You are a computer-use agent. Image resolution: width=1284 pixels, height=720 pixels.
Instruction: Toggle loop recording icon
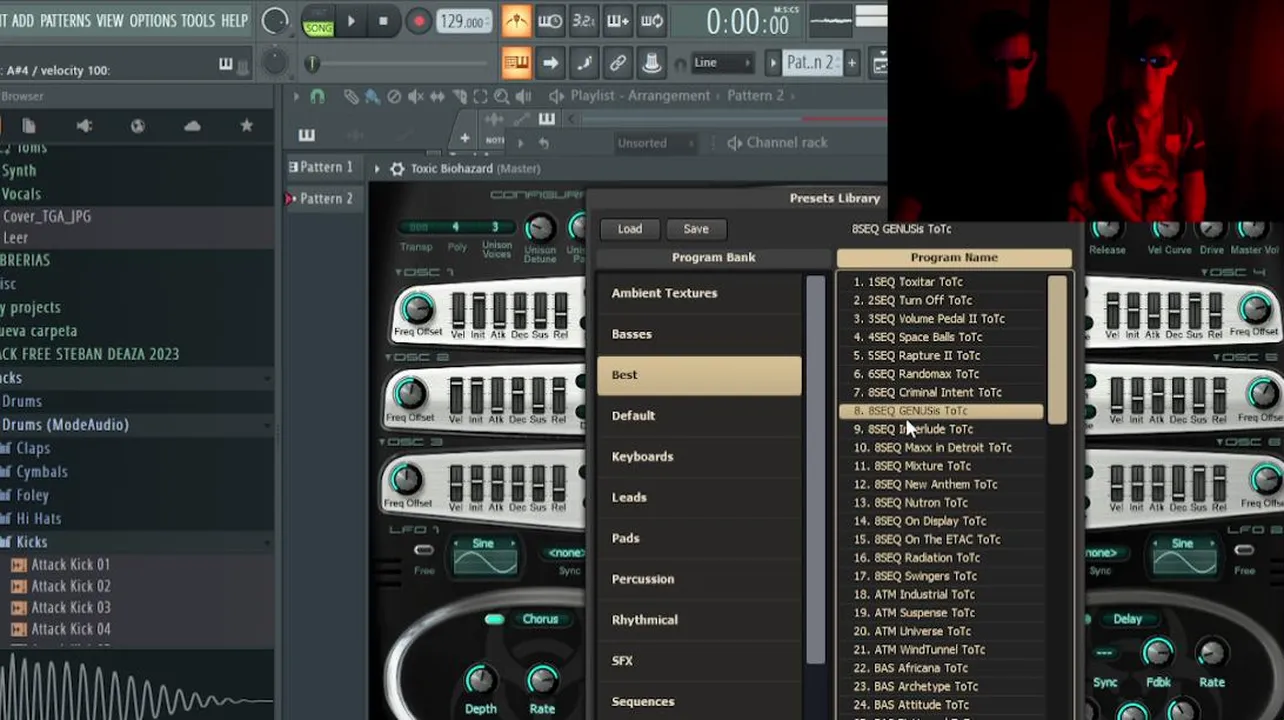pos(652,21)
